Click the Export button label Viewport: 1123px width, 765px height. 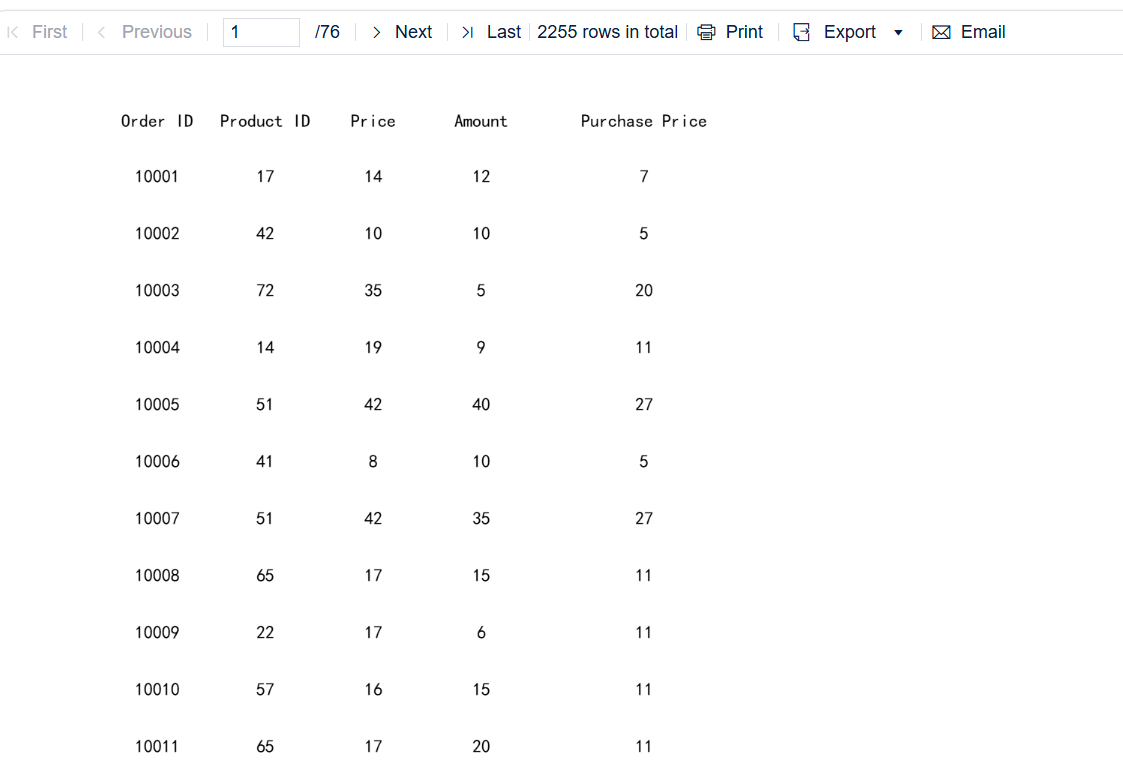tap(849, 32)
